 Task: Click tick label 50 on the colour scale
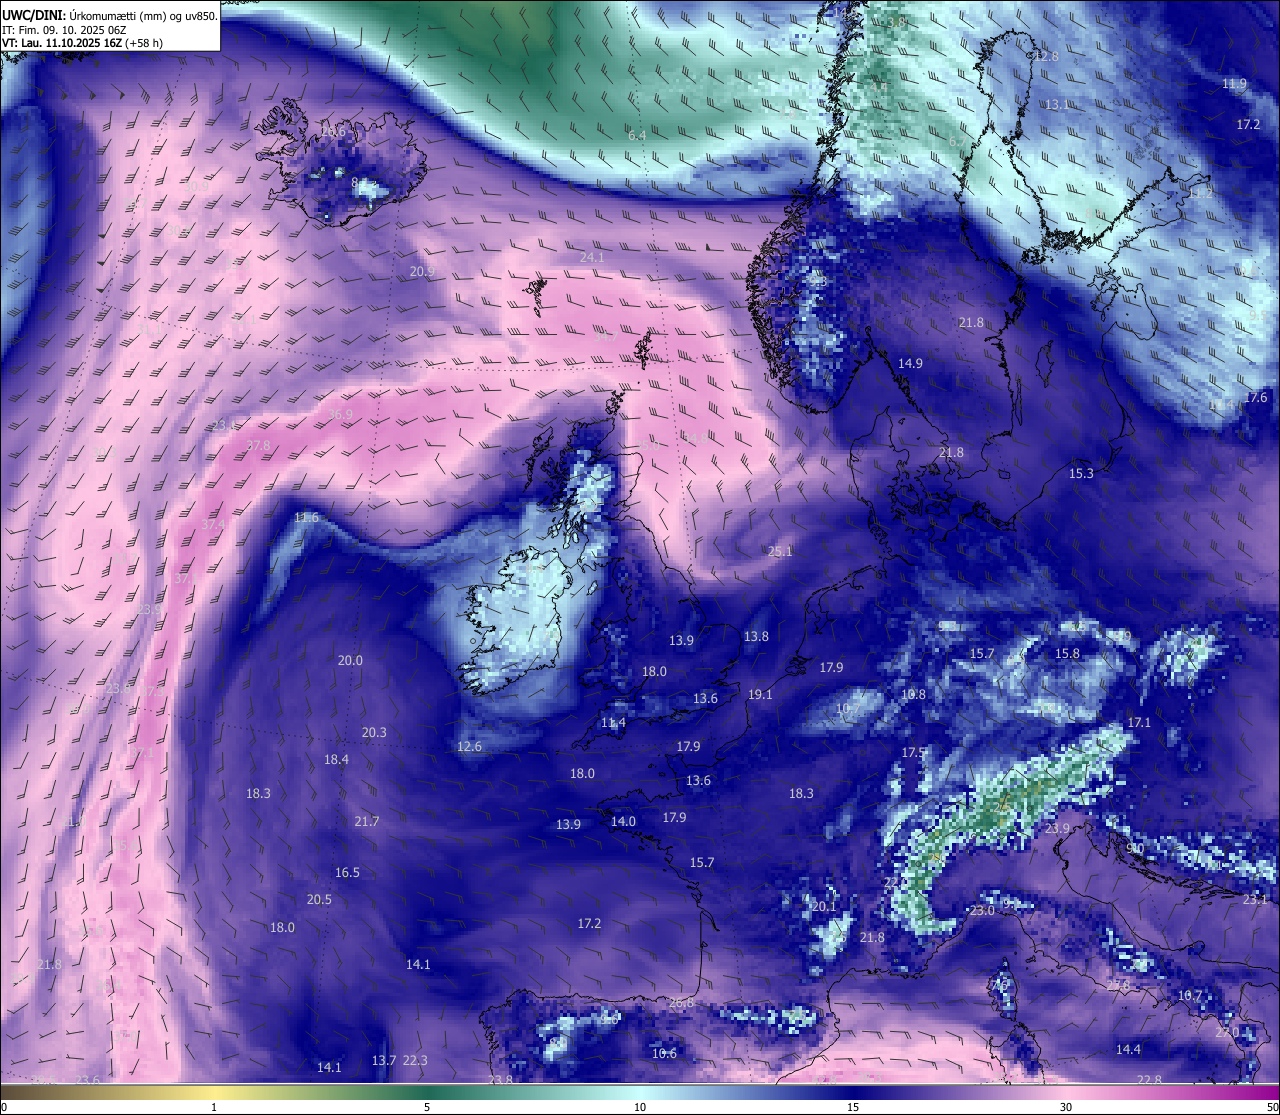(1272, 1107)
